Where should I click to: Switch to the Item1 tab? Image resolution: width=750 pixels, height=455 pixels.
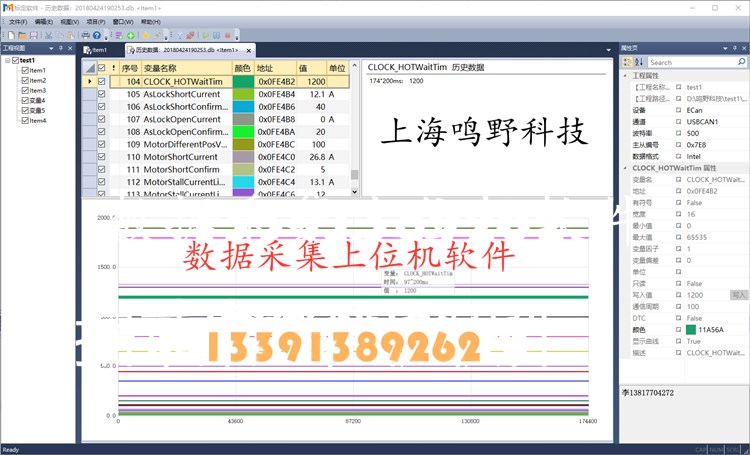pyautogui.click(x=96, y=49)
